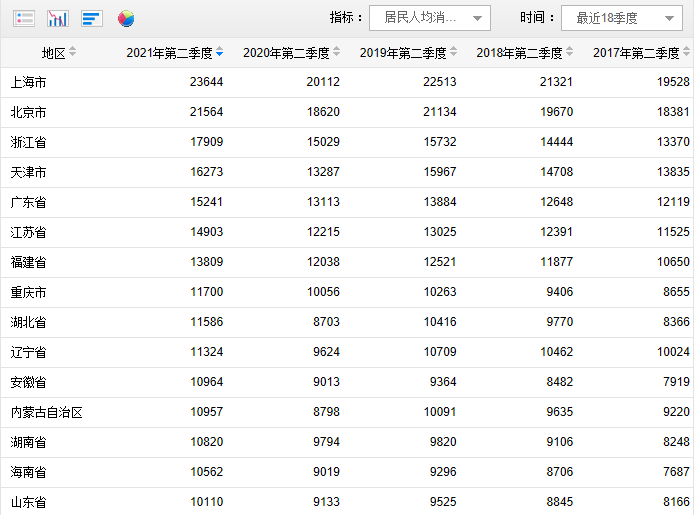Click the value 9794 for 湖南省

coord(326,442)
